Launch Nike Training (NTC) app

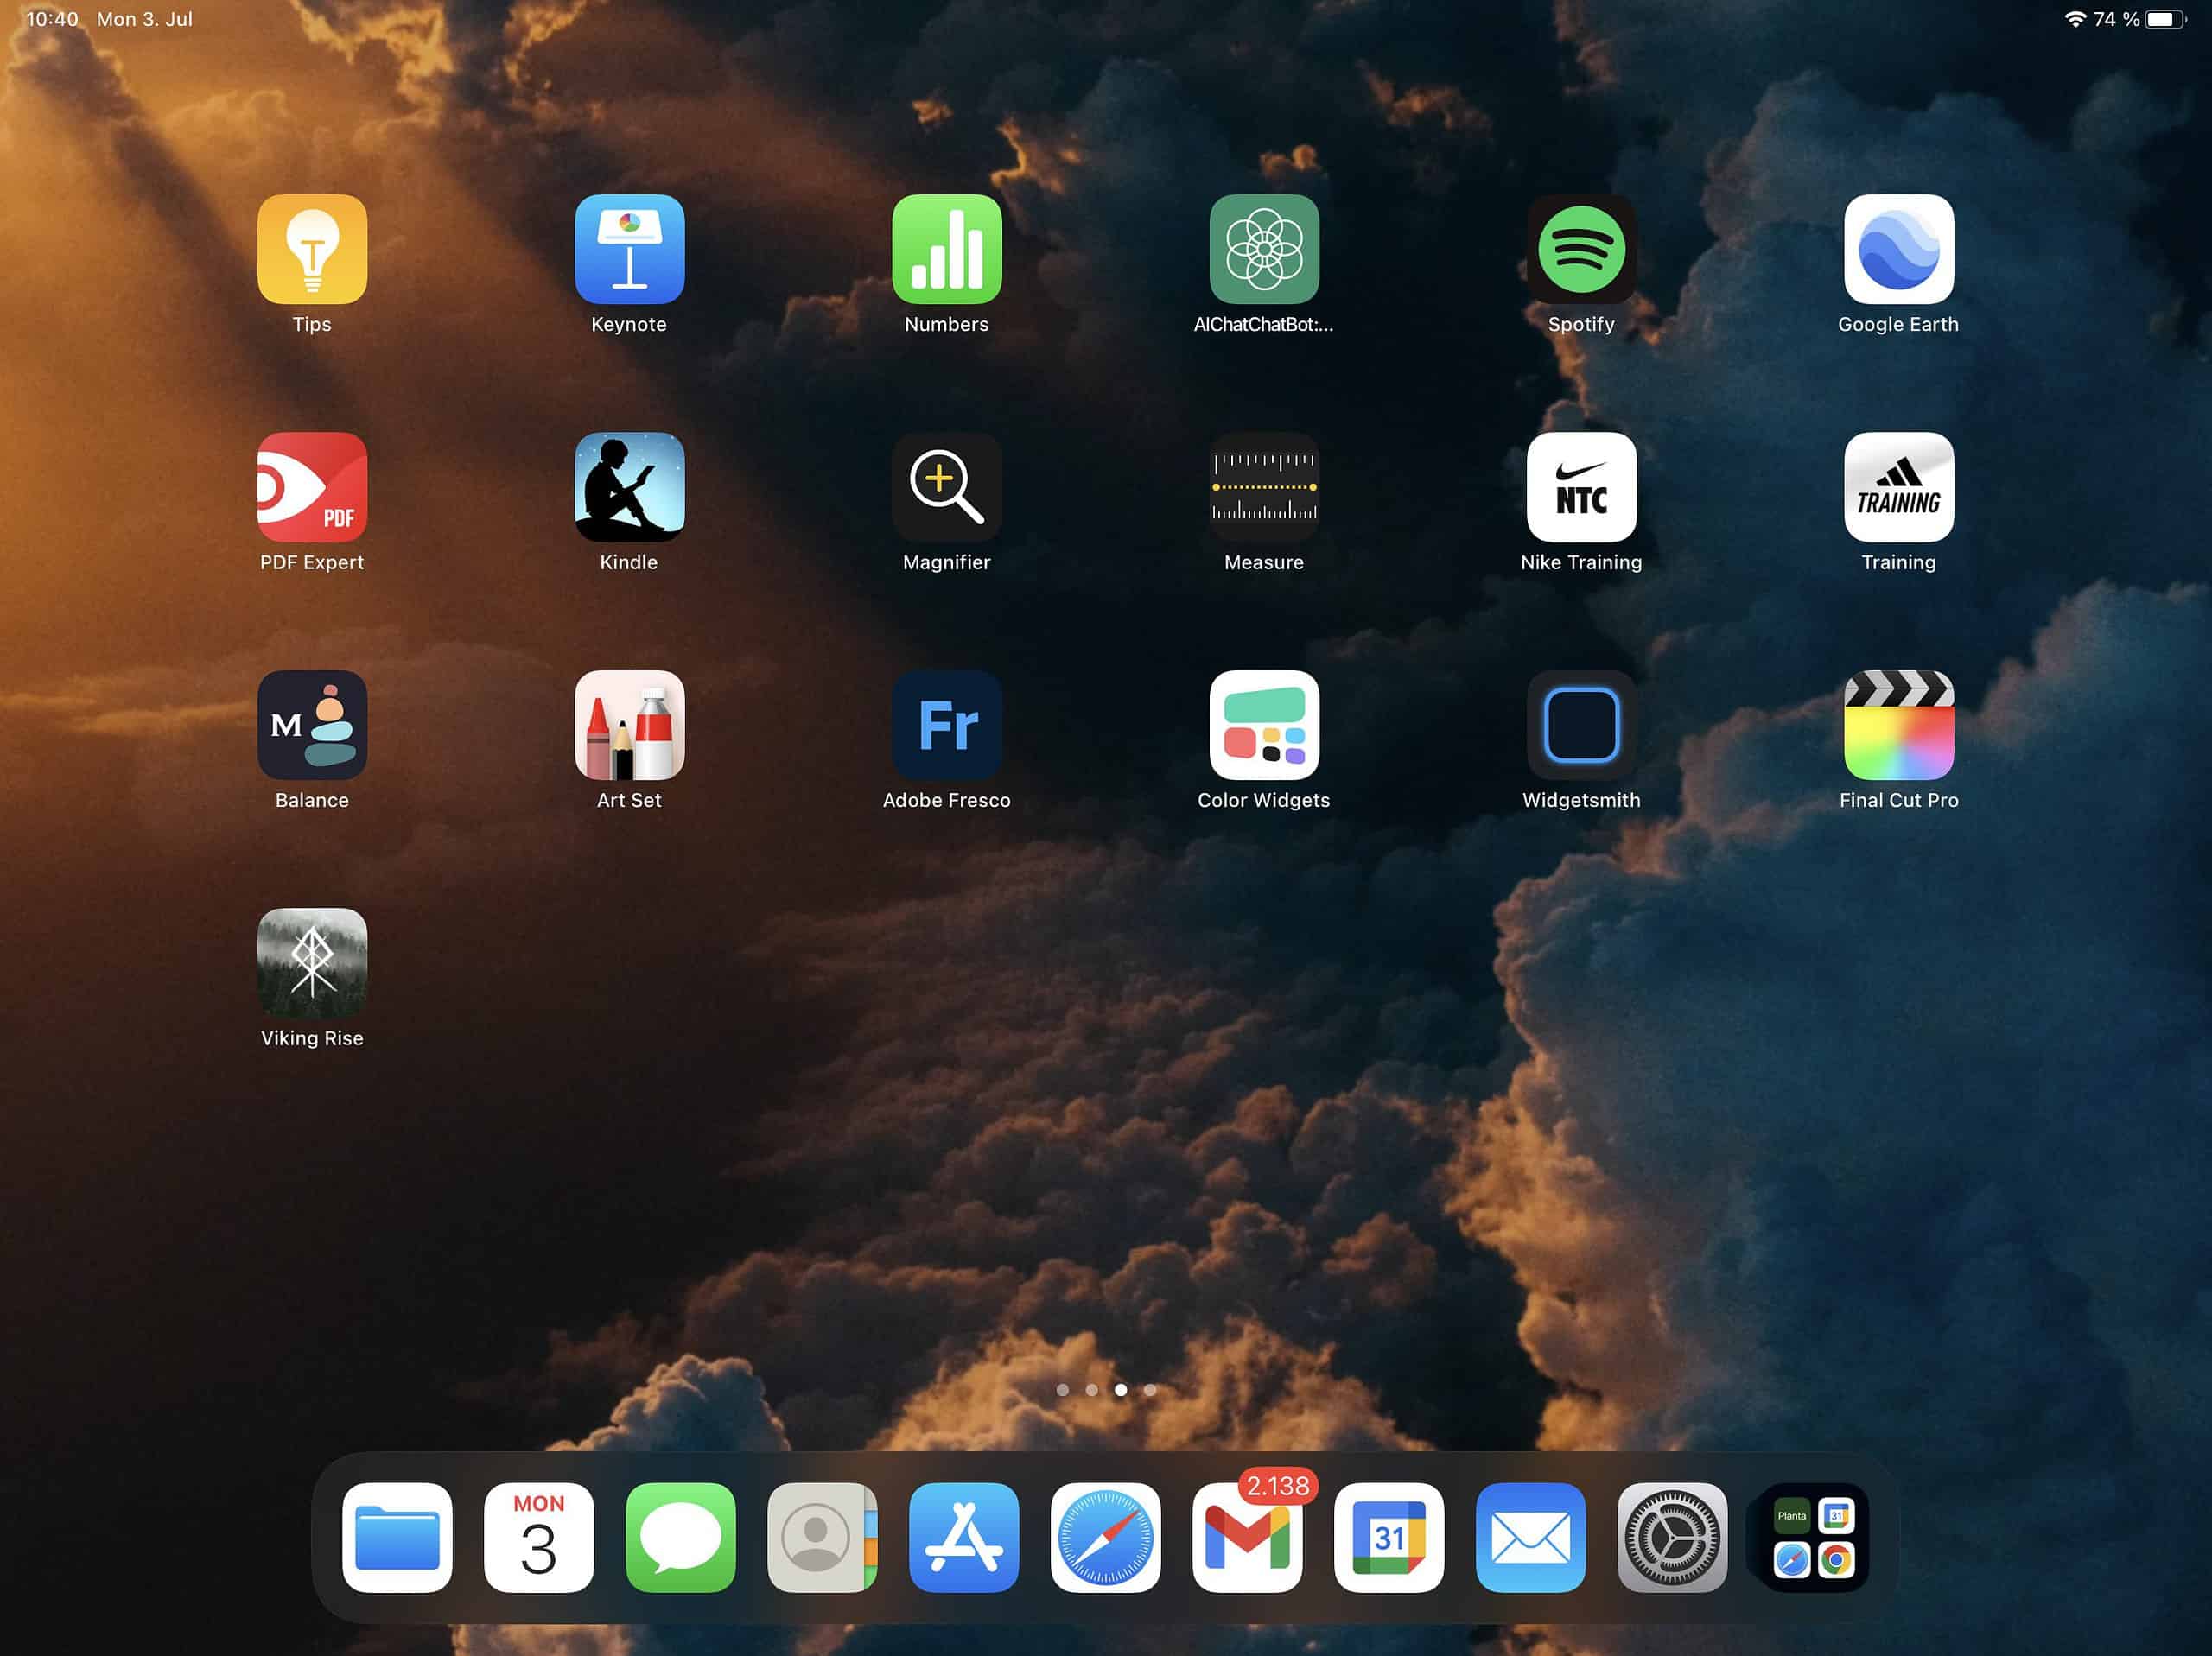(1581, 487)
